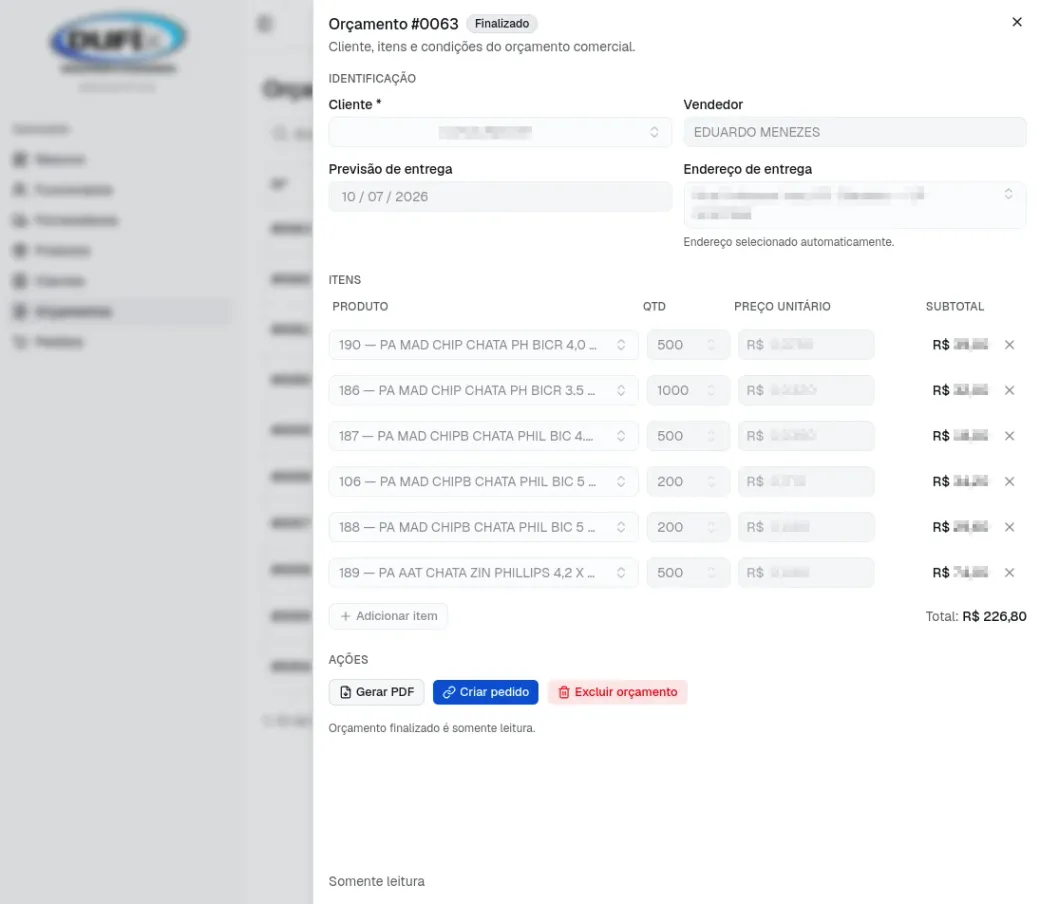The width and height of the screenshot is (1040, 904).
Task: Click the unit price field for item 190
Action: tap(806, 345)
